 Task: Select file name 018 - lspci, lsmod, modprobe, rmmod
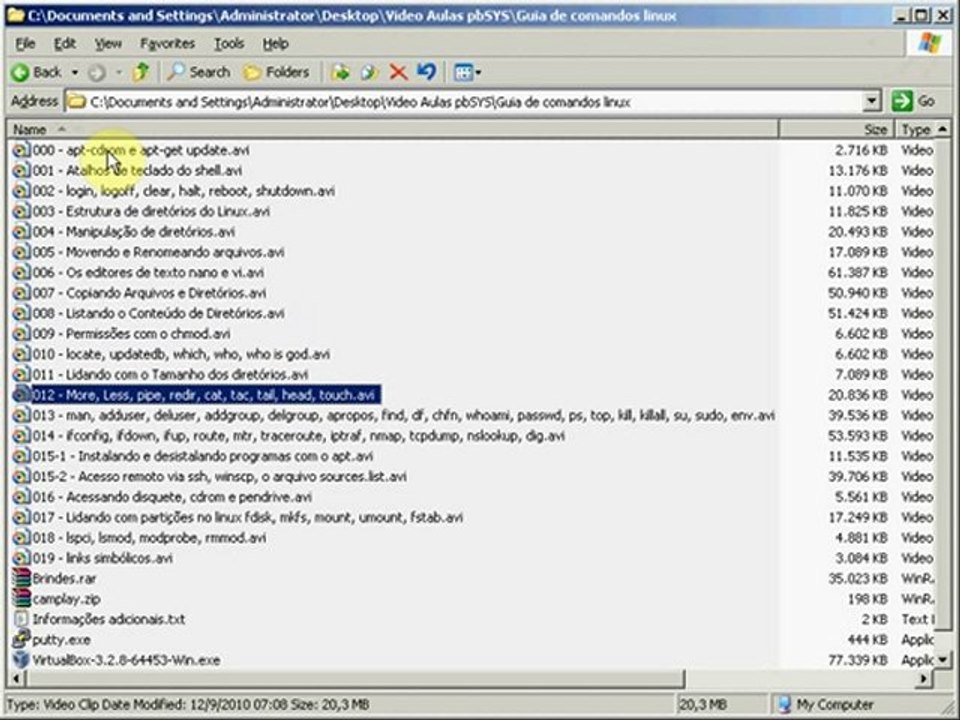tap(149, 538)
